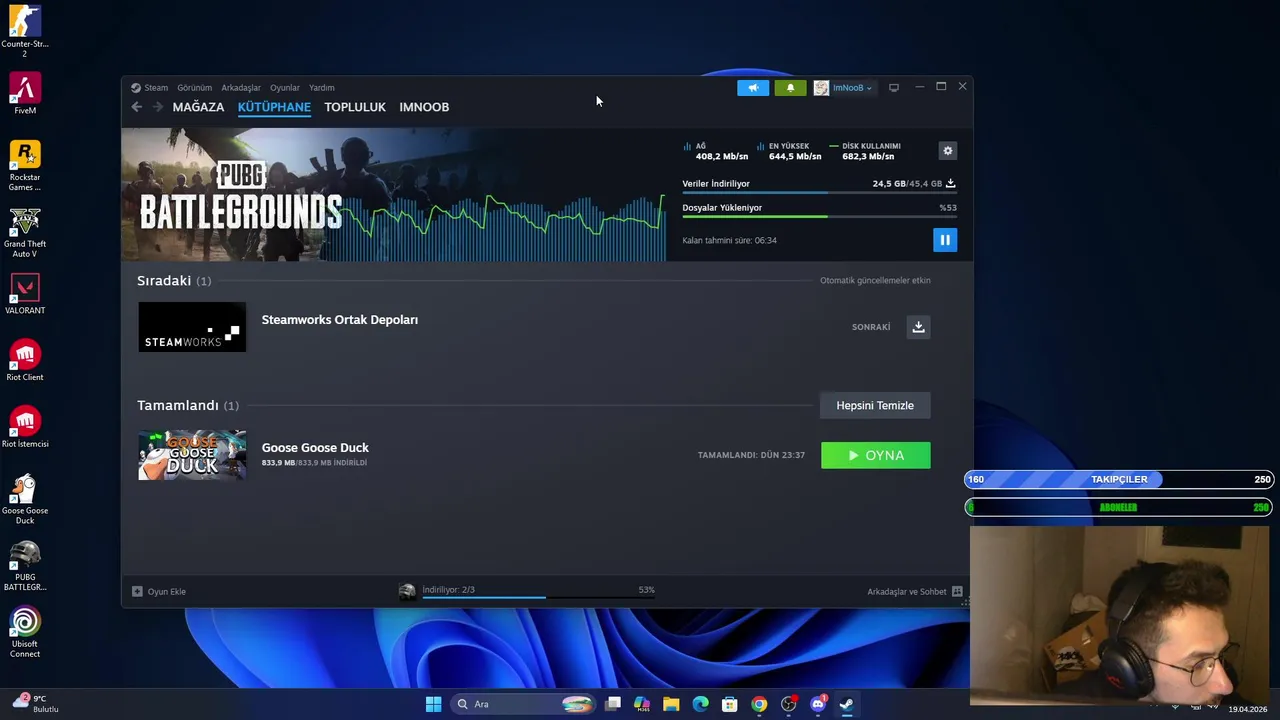Open Steam notifications bell
The width and height of the screenshot is (1280, 720).
click(790, 88)
